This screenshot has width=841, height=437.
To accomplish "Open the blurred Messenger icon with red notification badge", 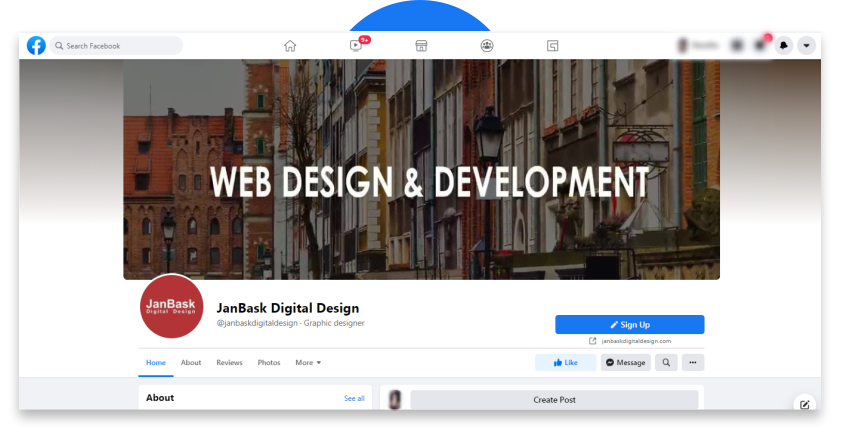I will [x=761, y=46].
